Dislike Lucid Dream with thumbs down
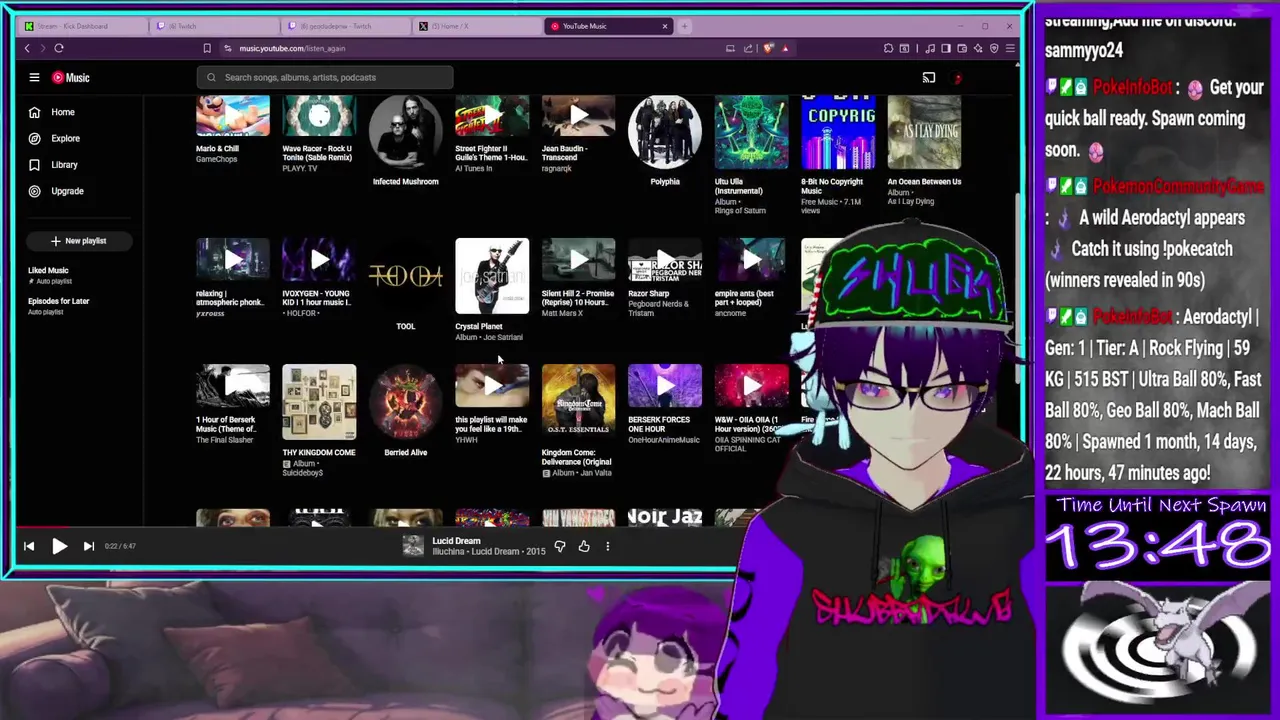This screenshot has height=720, width=1280. [560, 546]
